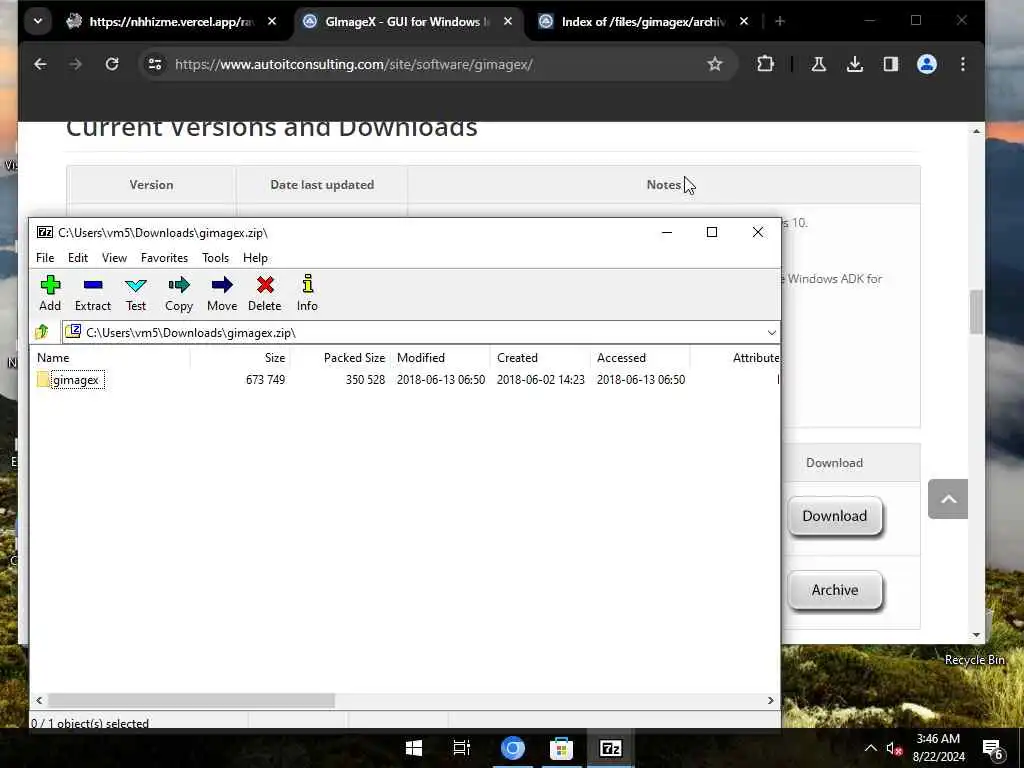
Task: Go up one folder level in 7-Zip
Action: pyautogui.click(x=42, y=332)
